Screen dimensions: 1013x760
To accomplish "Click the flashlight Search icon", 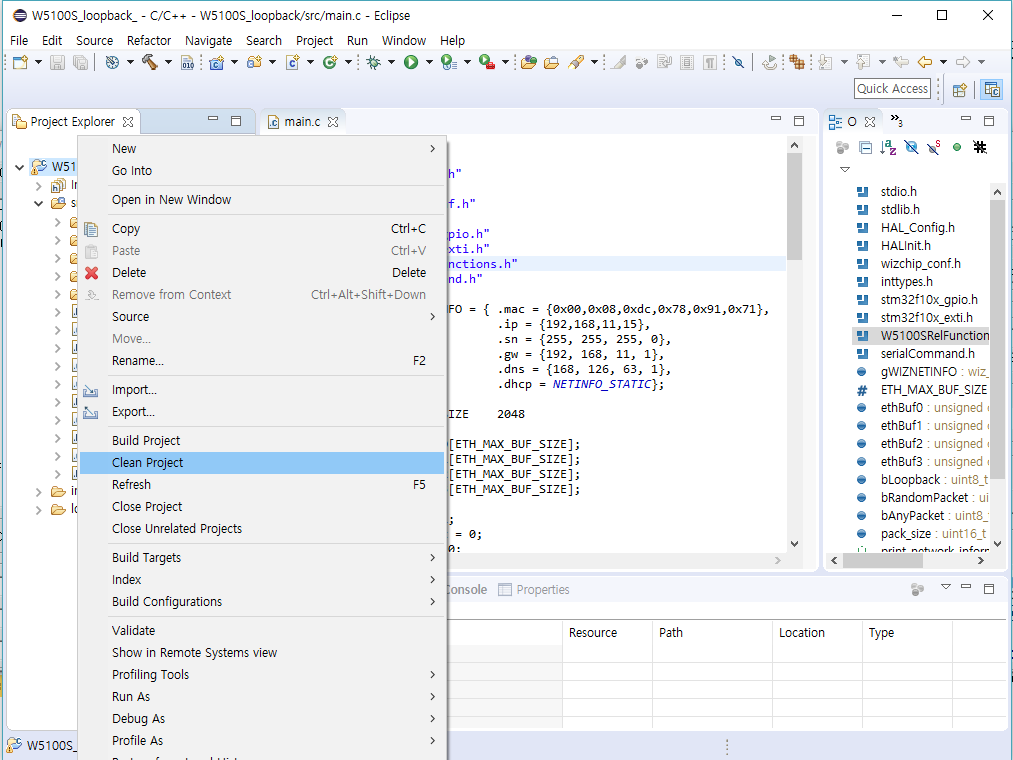I will click(576, 62).
